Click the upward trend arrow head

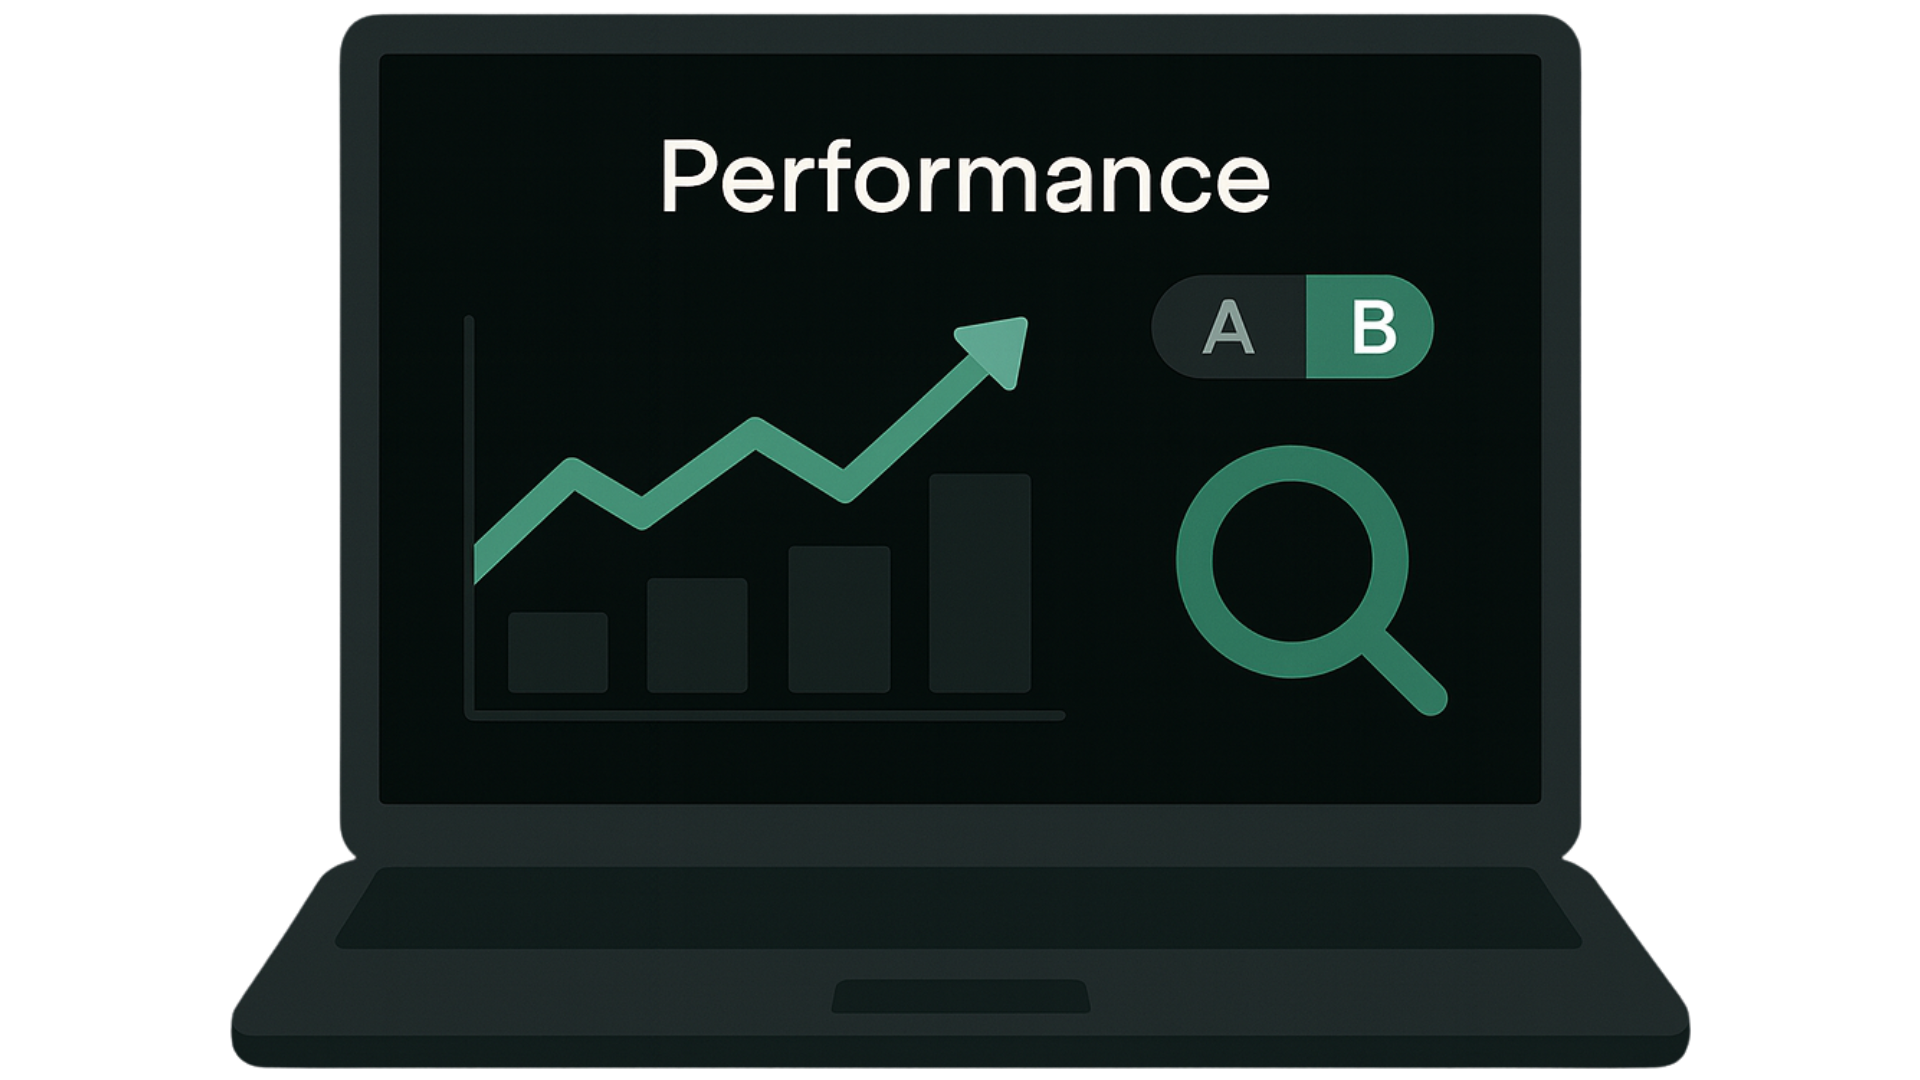click(996, 350)
